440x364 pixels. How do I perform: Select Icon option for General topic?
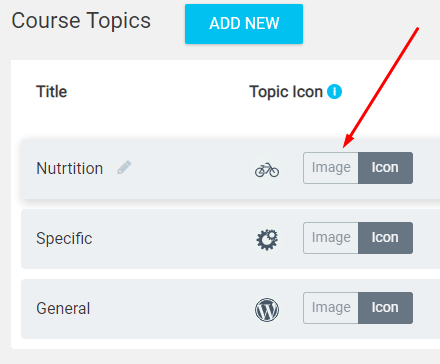[x=385, y=308]
